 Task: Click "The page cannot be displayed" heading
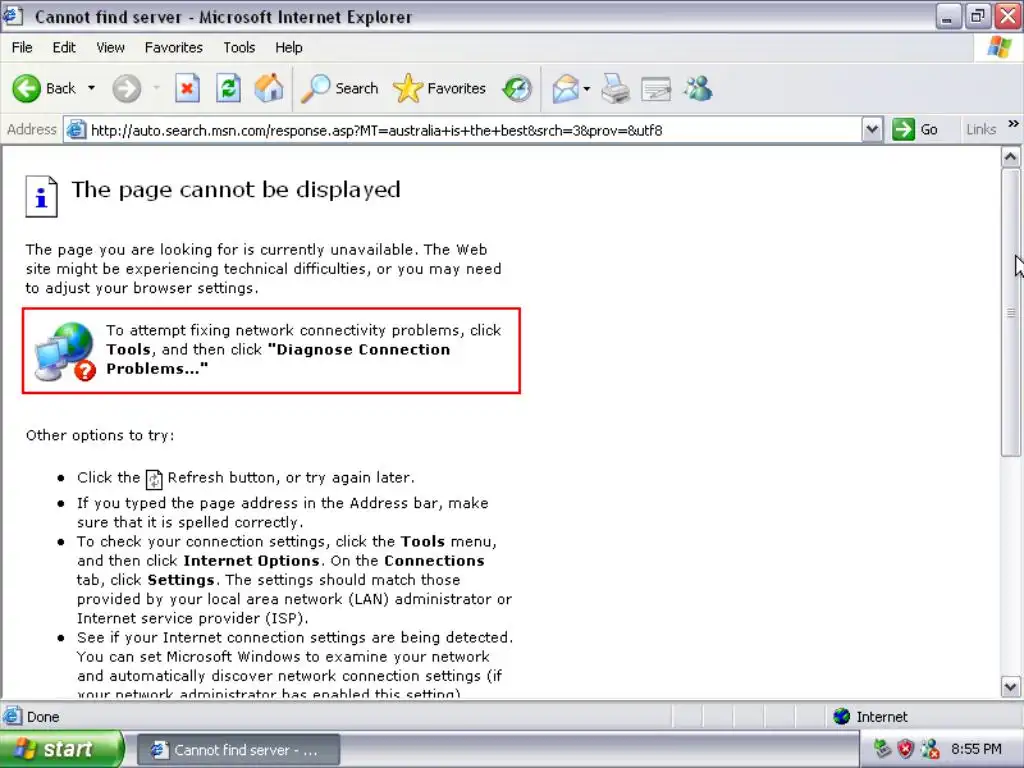pyautogui.click(x=236, y=189)
